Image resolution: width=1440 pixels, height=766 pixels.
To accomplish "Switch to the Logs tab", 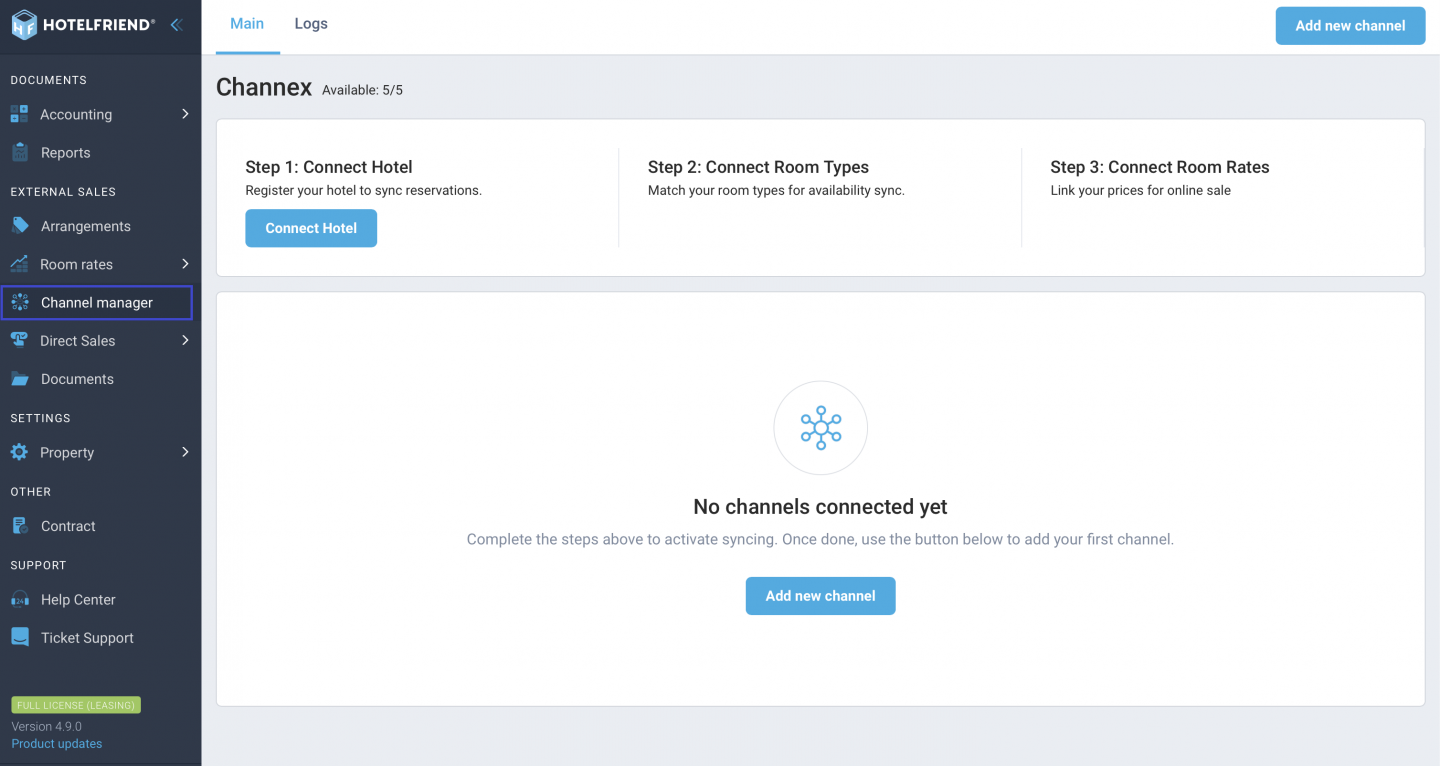I will [311, 24].
